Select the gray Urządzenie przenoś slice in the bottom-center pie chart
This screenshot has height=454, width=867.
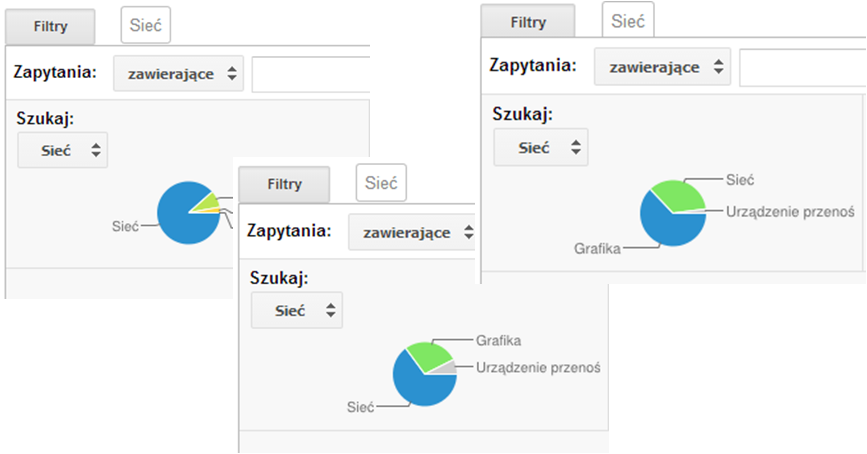(x=449, y=368)
